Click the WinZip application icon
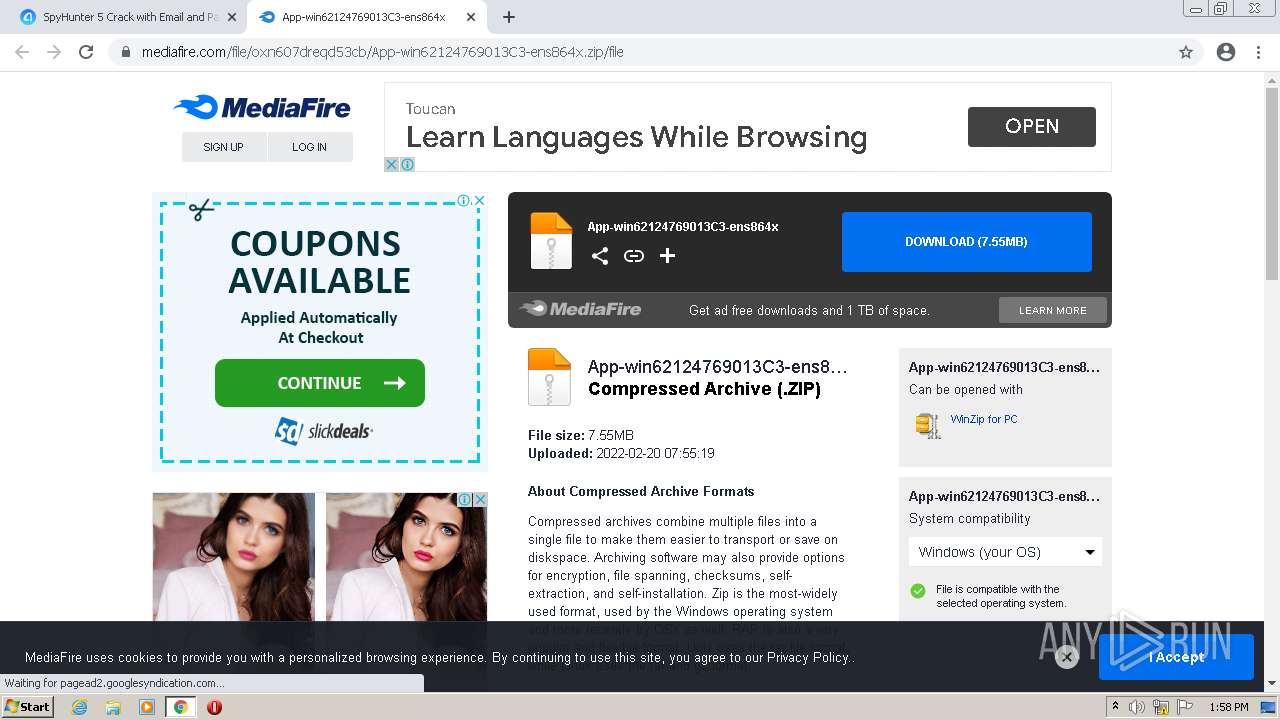The width and height of the screenshot is (1280, 720). point(928,425)
